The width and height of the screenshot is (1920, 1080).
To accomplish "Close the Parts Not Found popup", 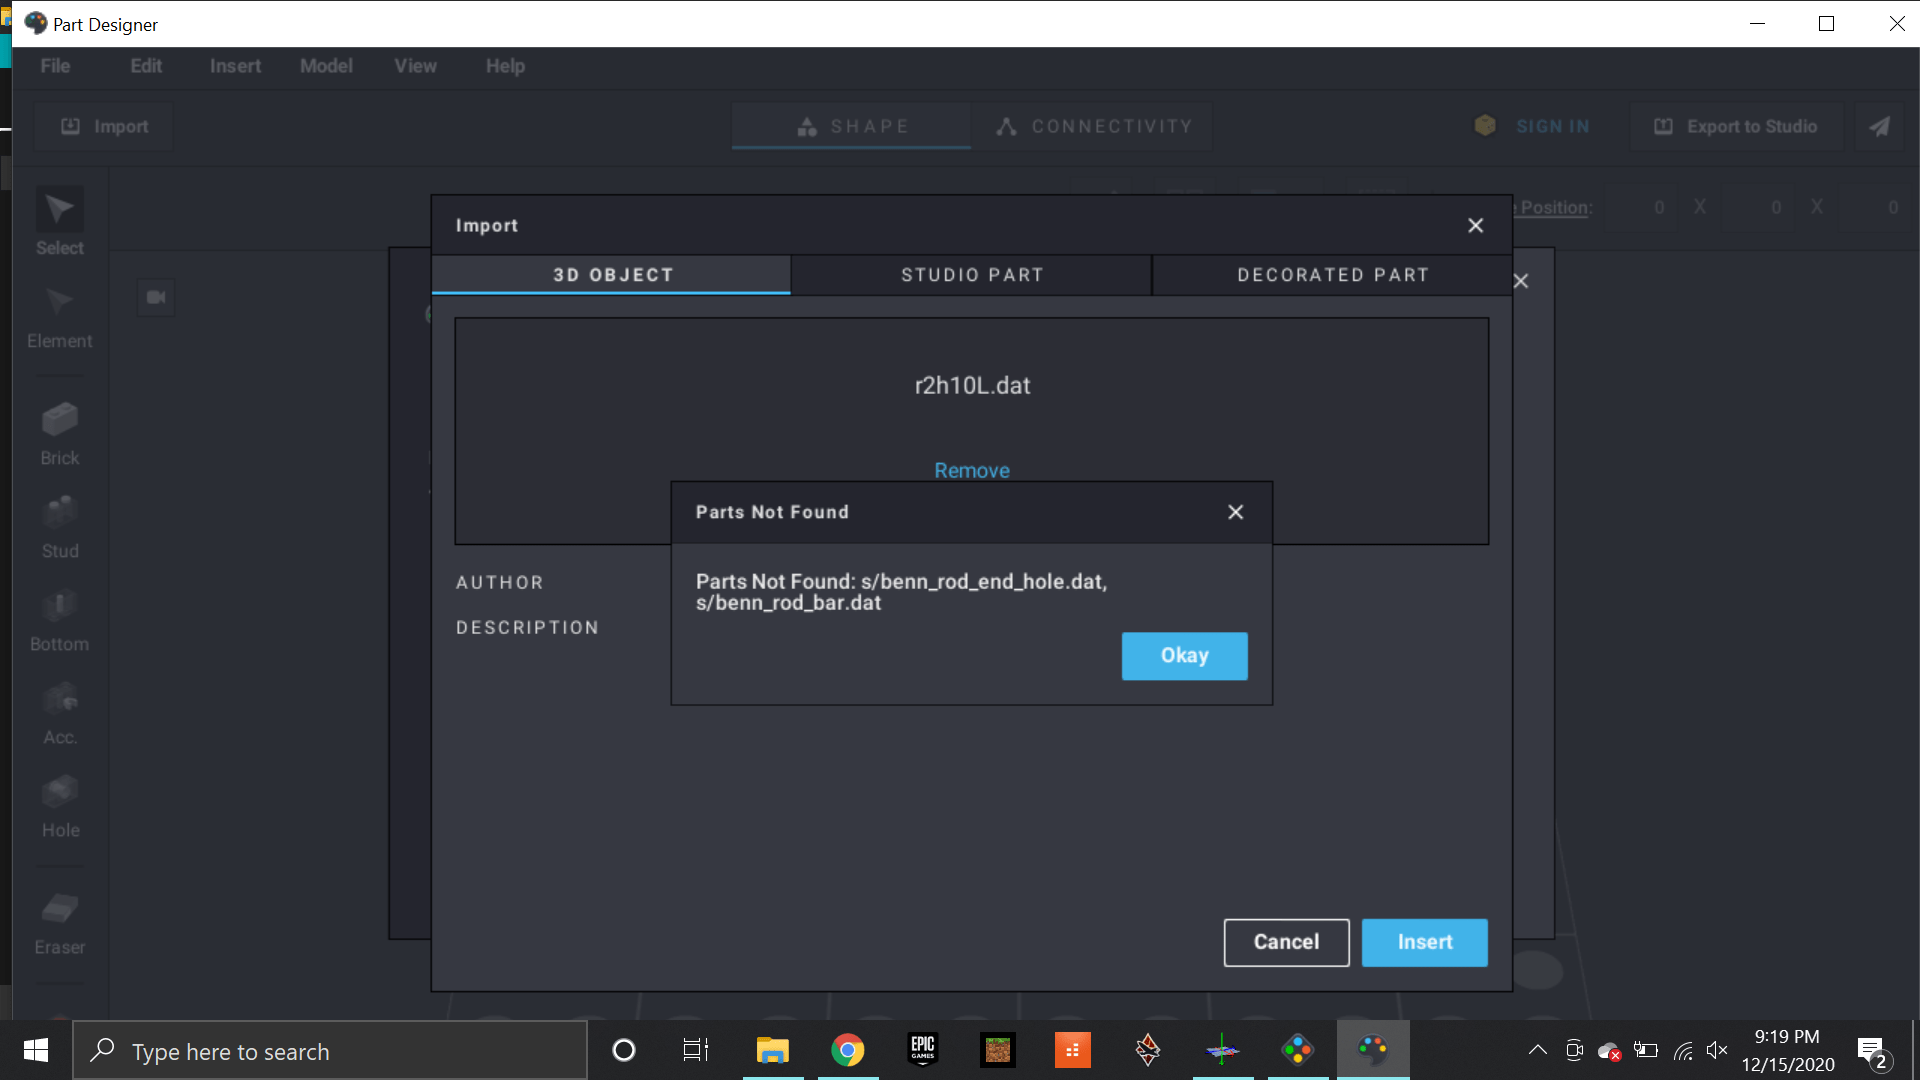I will coord(1236,512).
